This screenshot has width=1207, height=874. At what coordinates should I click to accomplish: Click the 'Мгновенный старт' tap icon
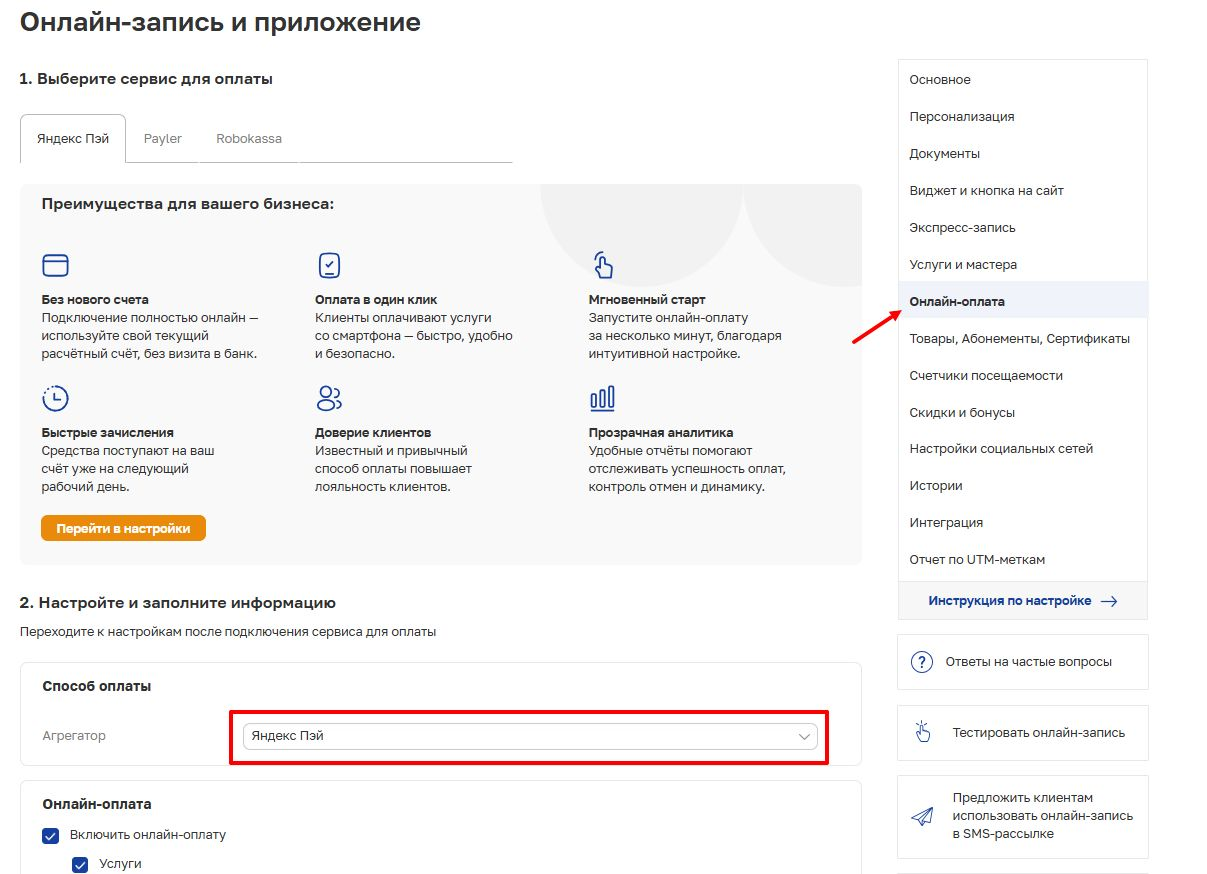pos(602,265)
